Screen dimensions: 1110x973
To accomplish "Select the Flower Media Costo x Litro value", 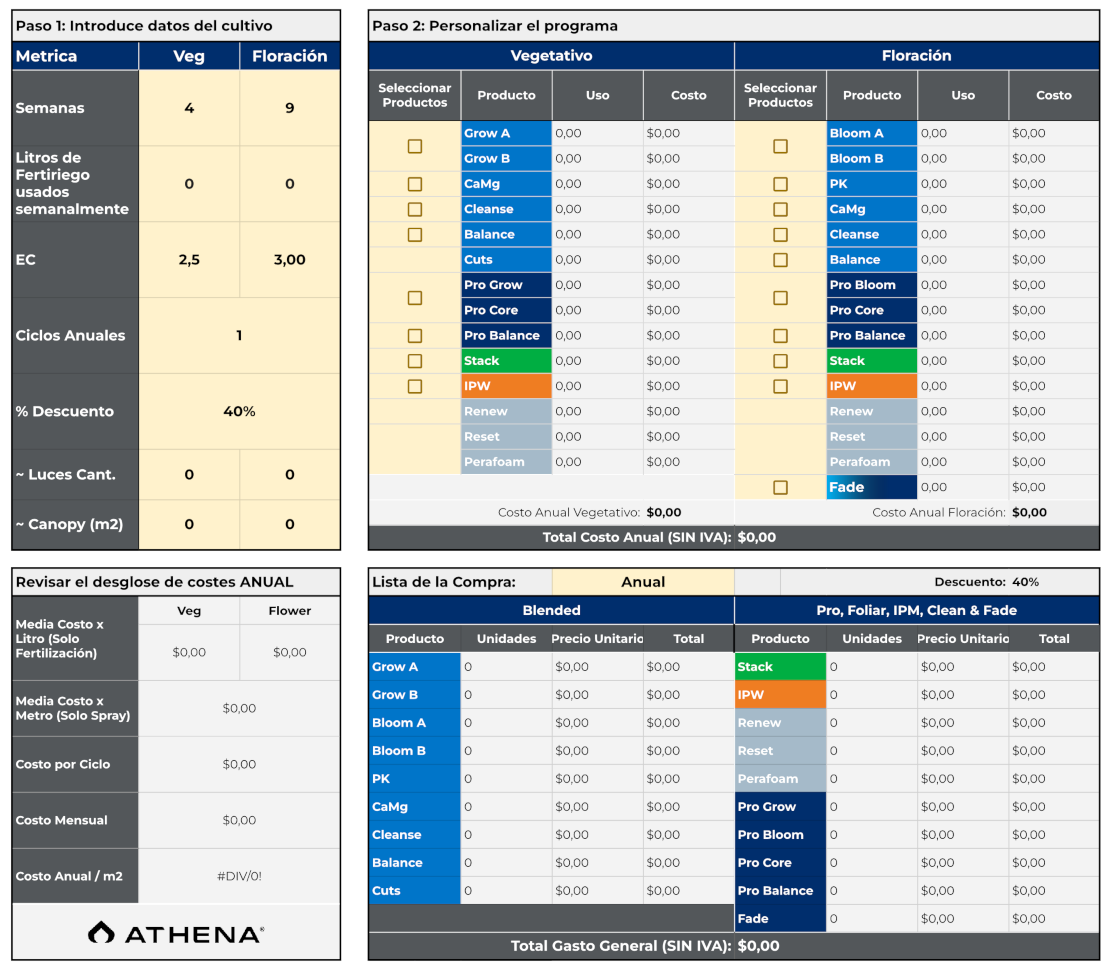I will pos(290,652).
